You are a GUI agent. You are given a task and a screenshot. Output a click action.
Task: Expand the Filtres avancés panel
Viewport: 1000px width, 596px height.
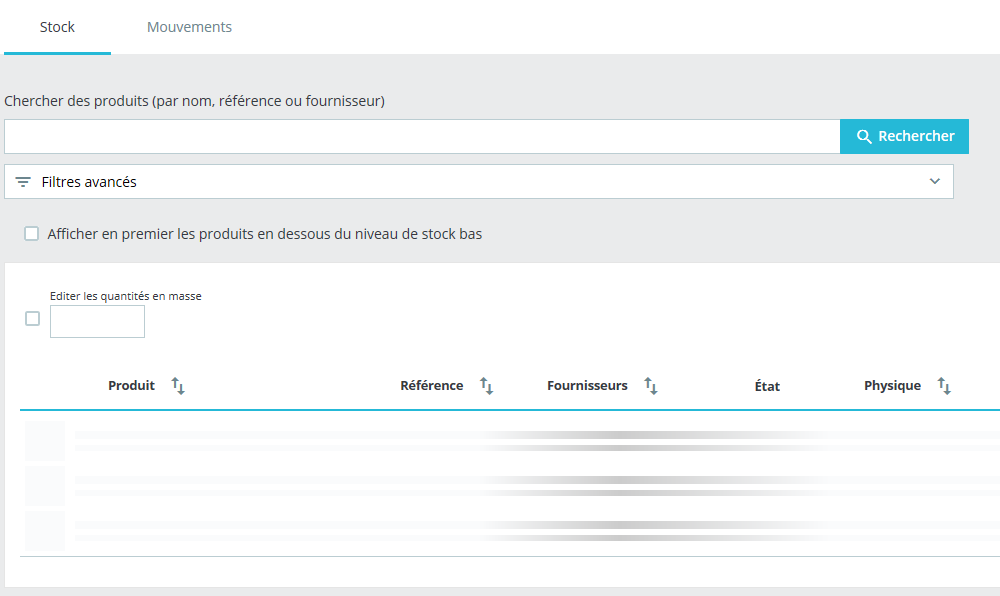[479, 182]
